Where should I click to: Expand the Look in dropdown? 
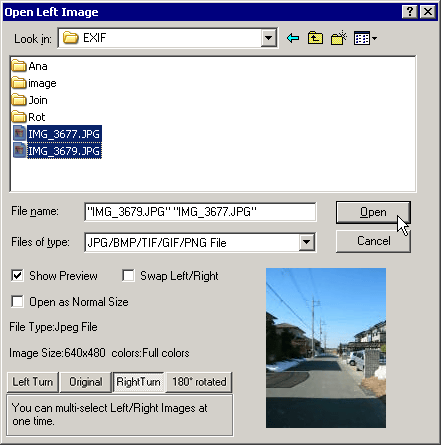[268, 38]
